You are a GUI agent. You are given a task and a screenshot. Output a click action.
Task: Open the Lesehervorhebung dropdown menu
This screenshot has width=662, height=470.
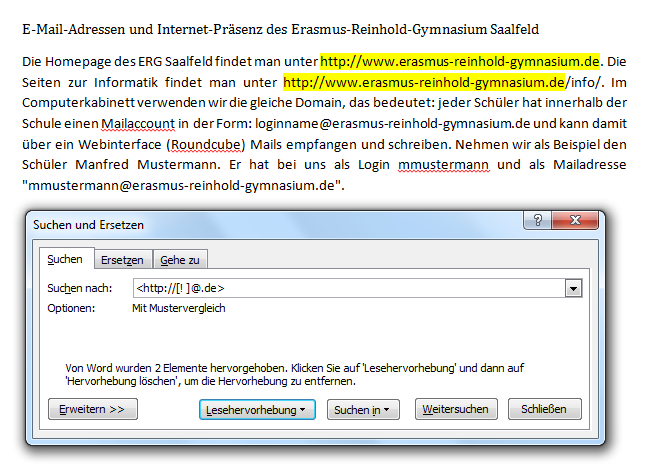pyautogui.click(x=257, y=410)
